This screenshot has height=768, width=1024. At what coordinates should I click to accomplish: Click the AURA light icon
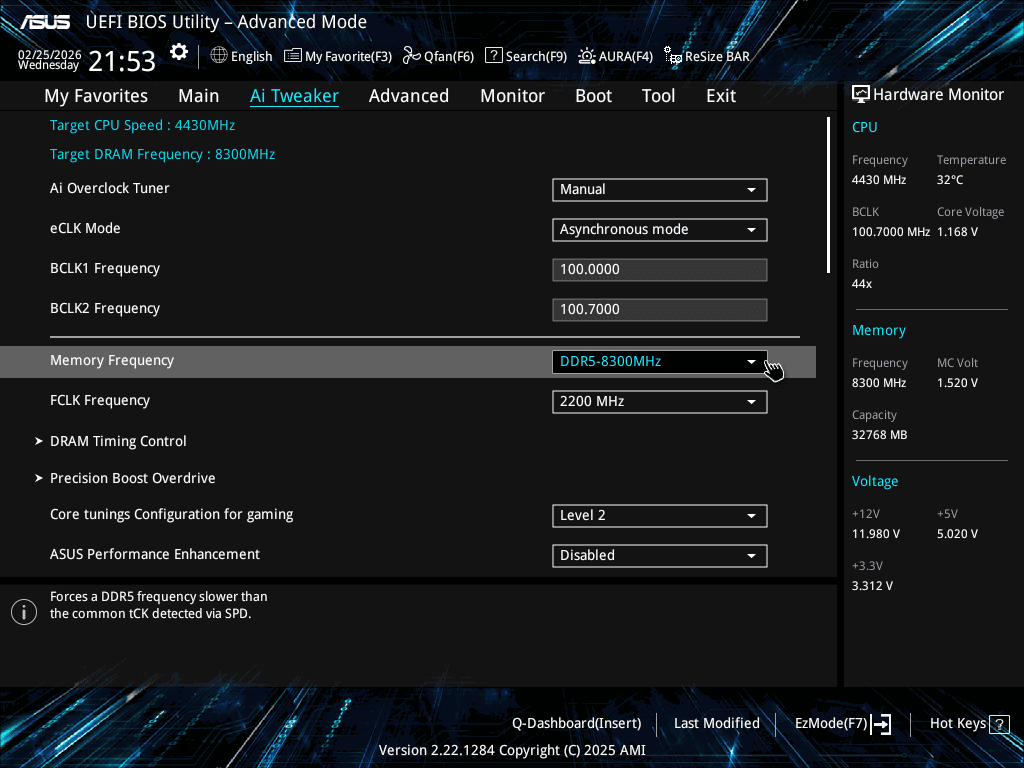tap(586, 56)
